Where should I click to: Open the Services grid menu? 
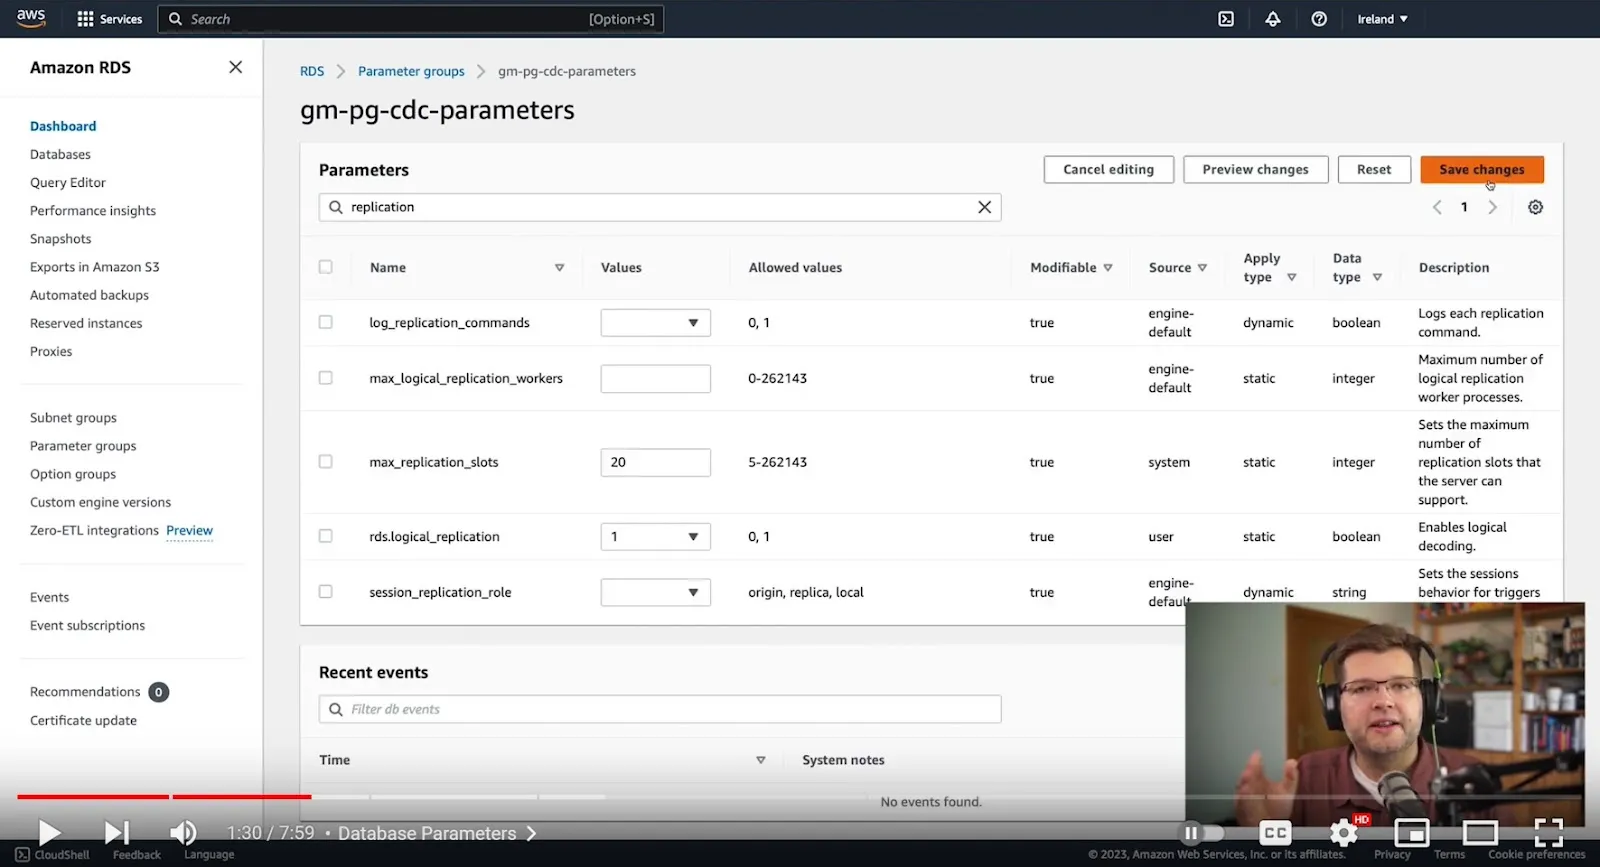(110, 19)
